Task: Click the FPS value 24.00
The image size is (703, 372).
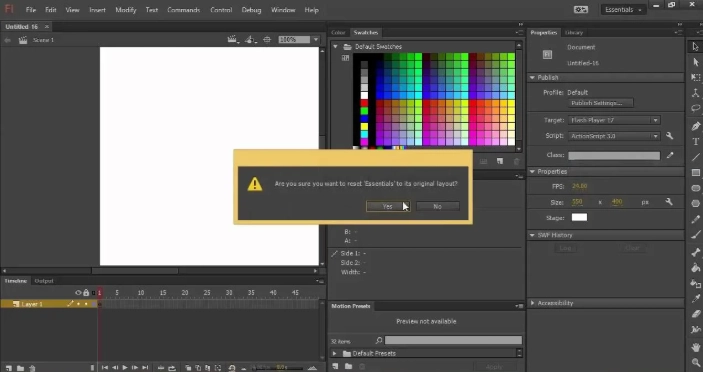Action: pyautogui.click(x=579, y=186)
